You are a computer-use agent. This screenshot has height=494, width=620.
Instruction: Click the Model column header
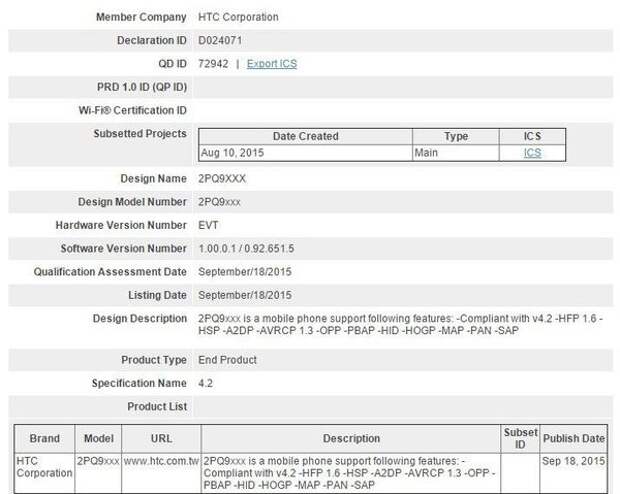click(98, 439)
